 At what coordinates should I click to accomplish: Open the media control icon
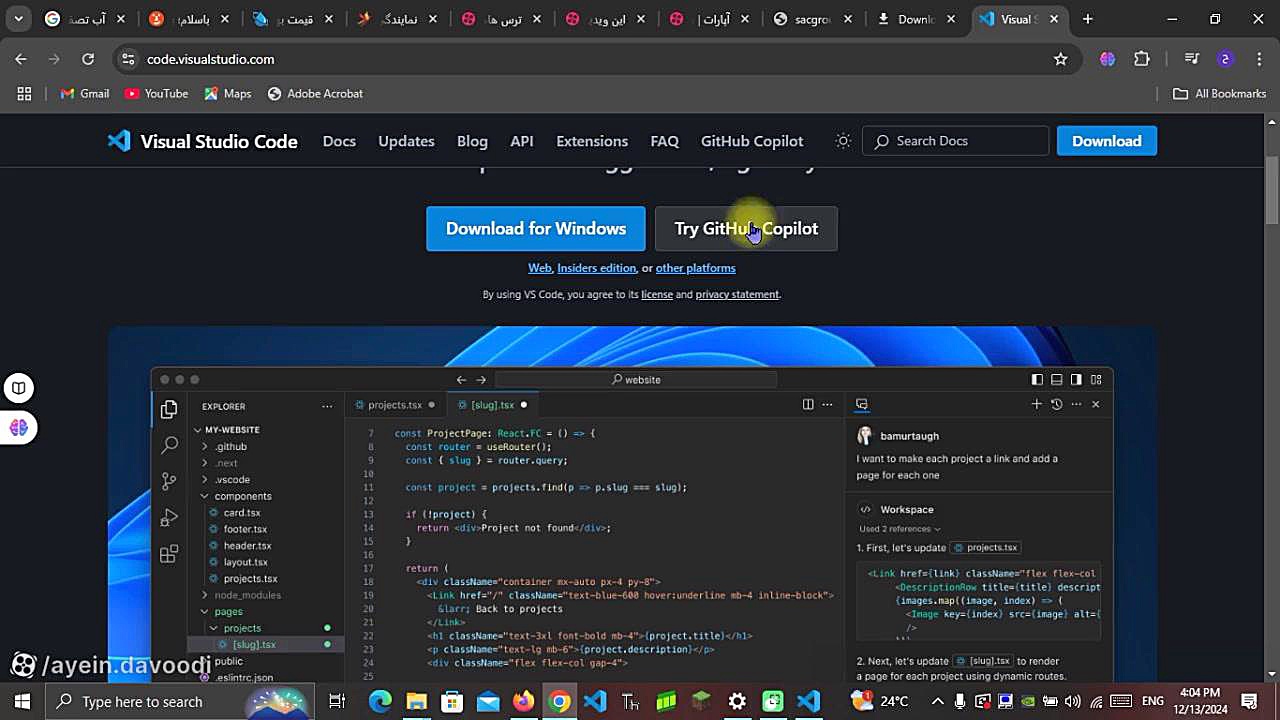pos(1191,59)
